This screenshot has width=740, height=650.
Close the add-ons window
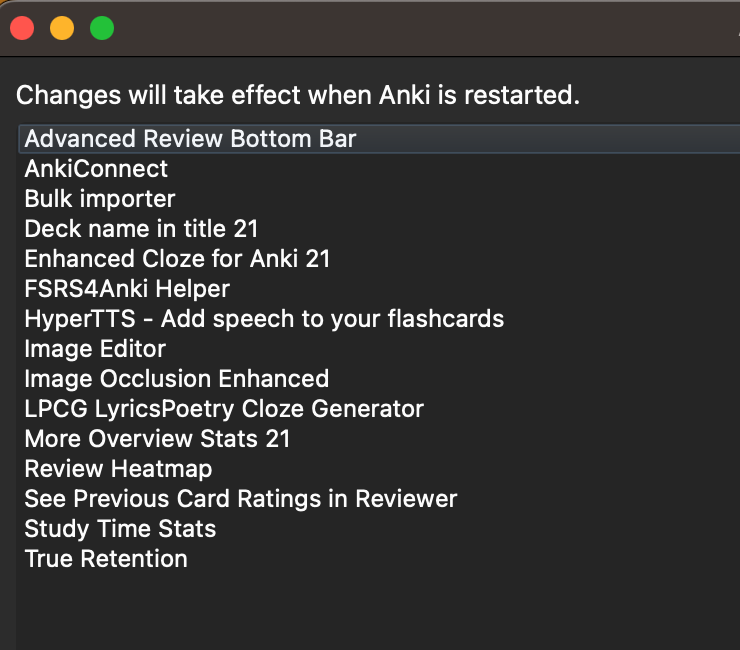click(22, 29)
